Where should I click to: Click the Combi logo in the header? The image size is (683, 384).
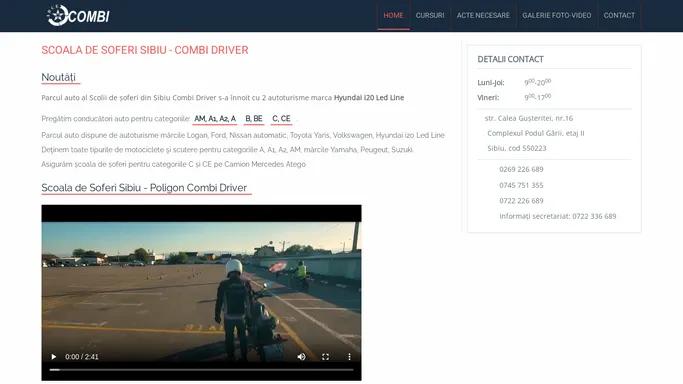tap(78, 16)
